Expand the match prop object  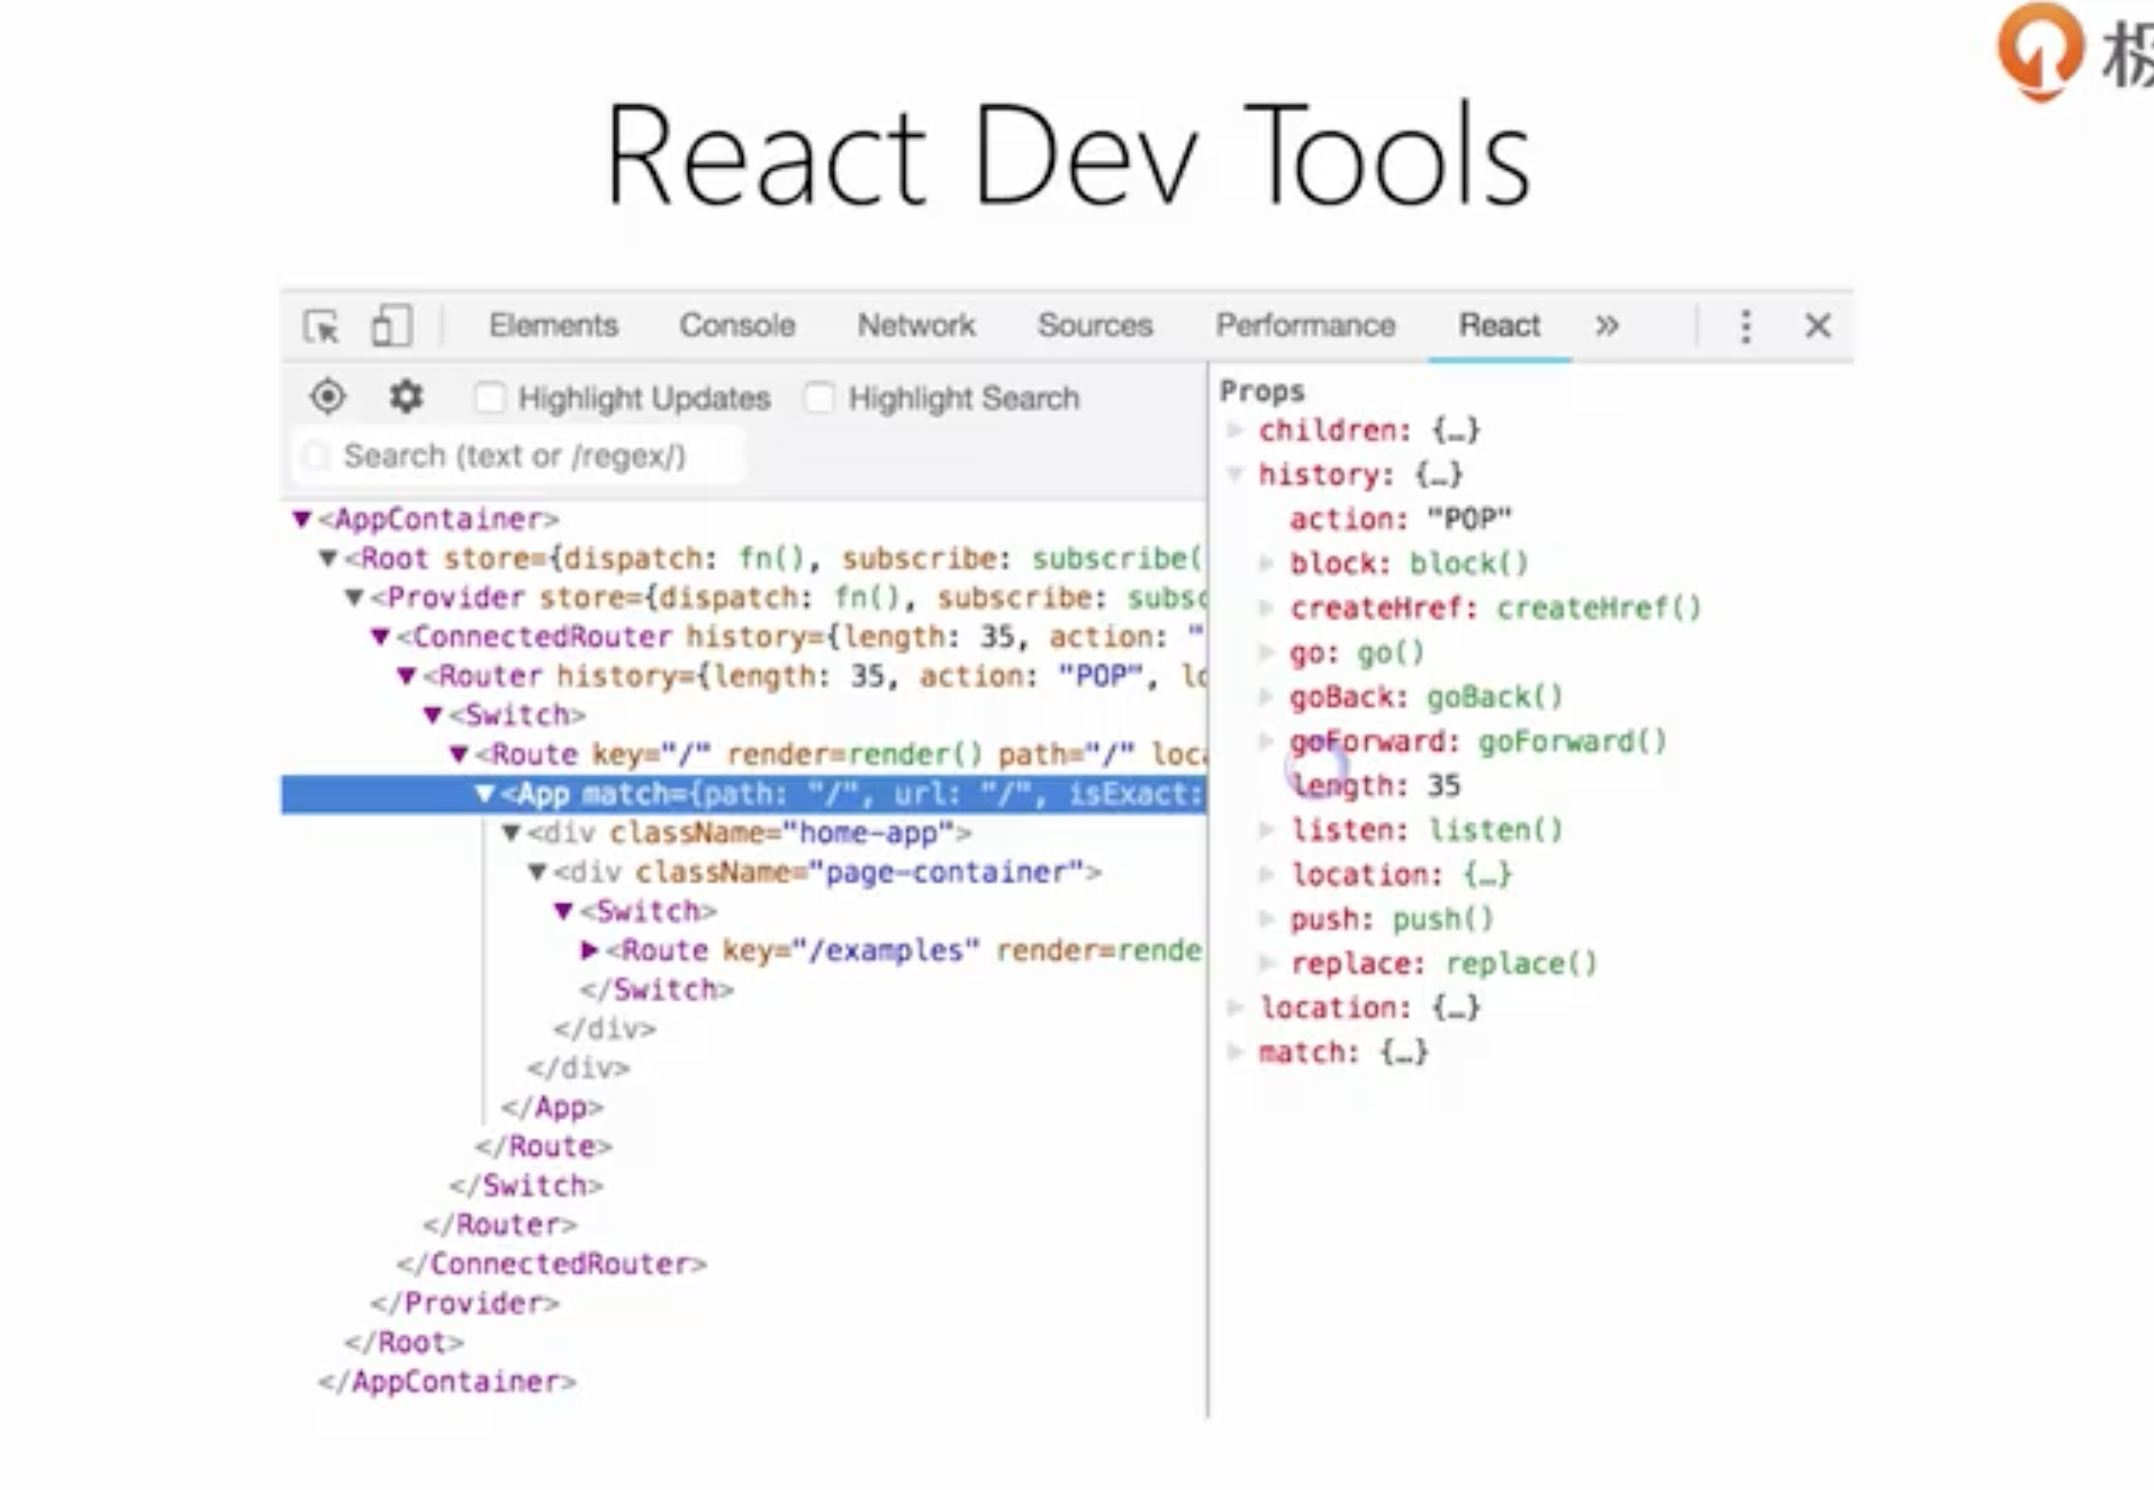[x=1236, y=1052]
